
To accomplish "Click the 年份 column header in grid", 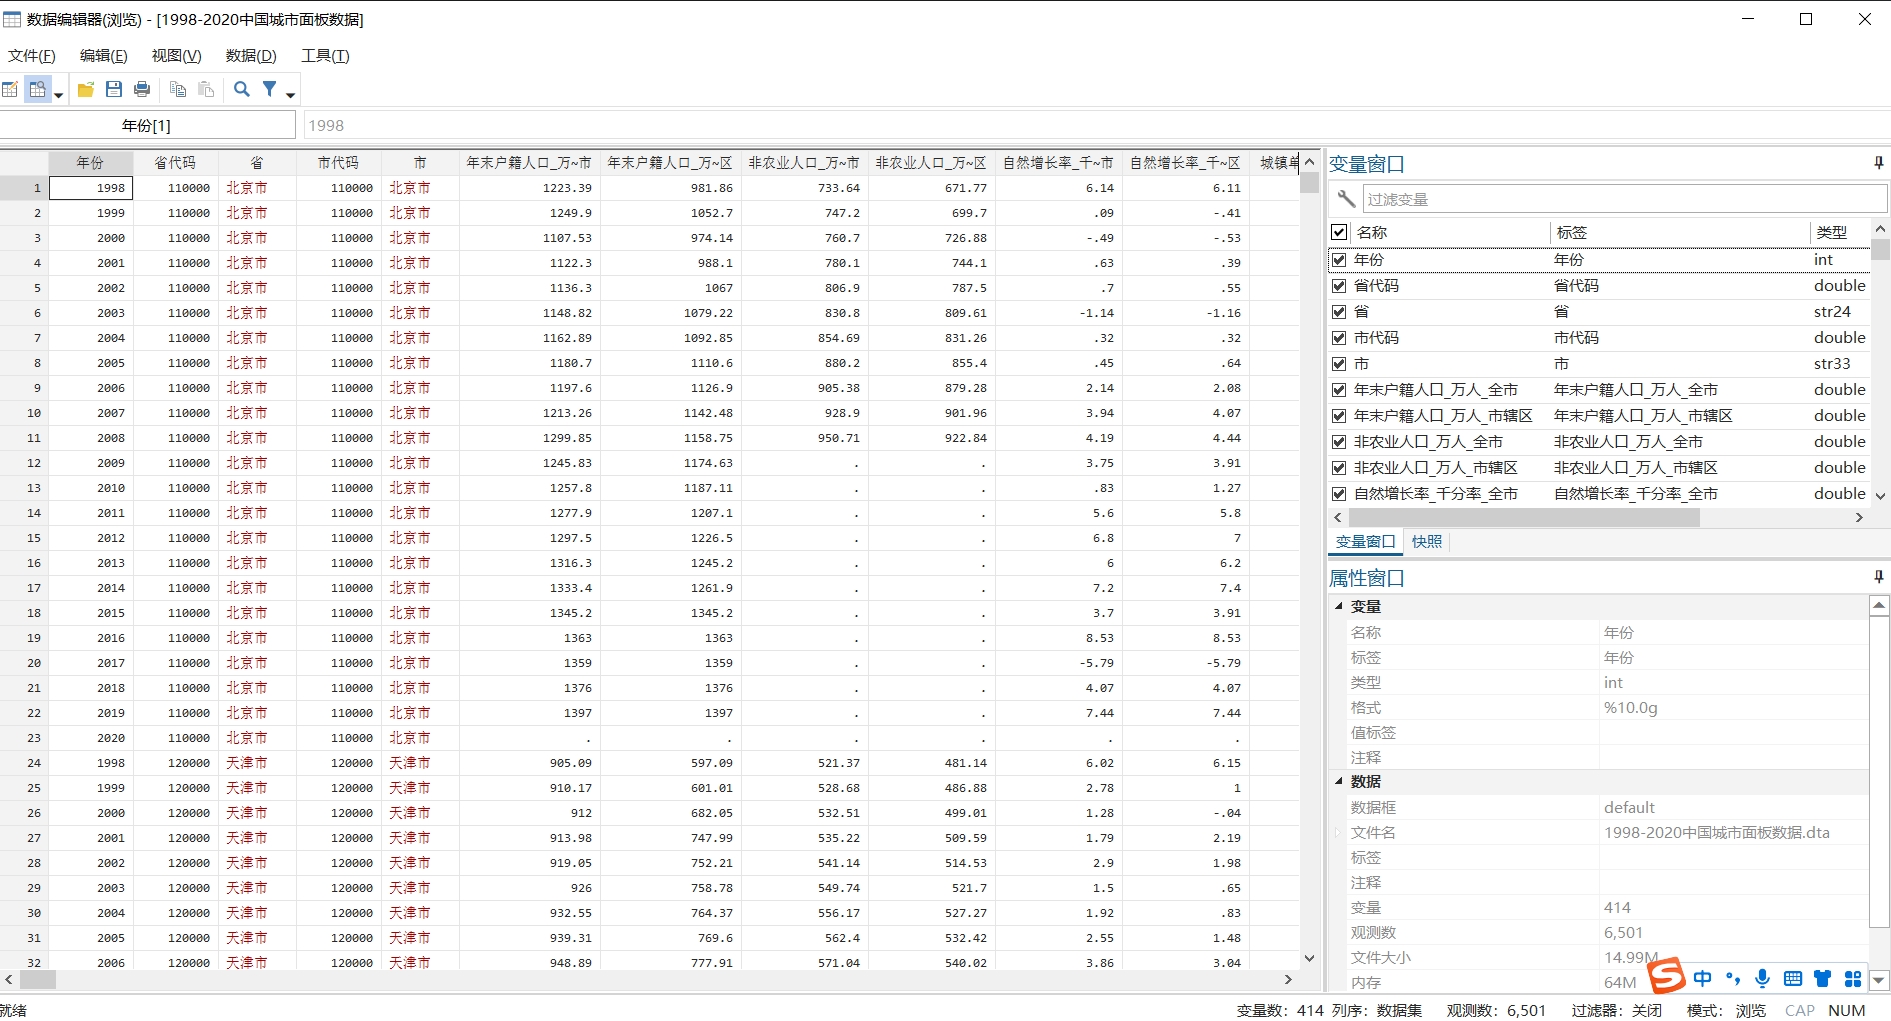I will pos(90,162).
